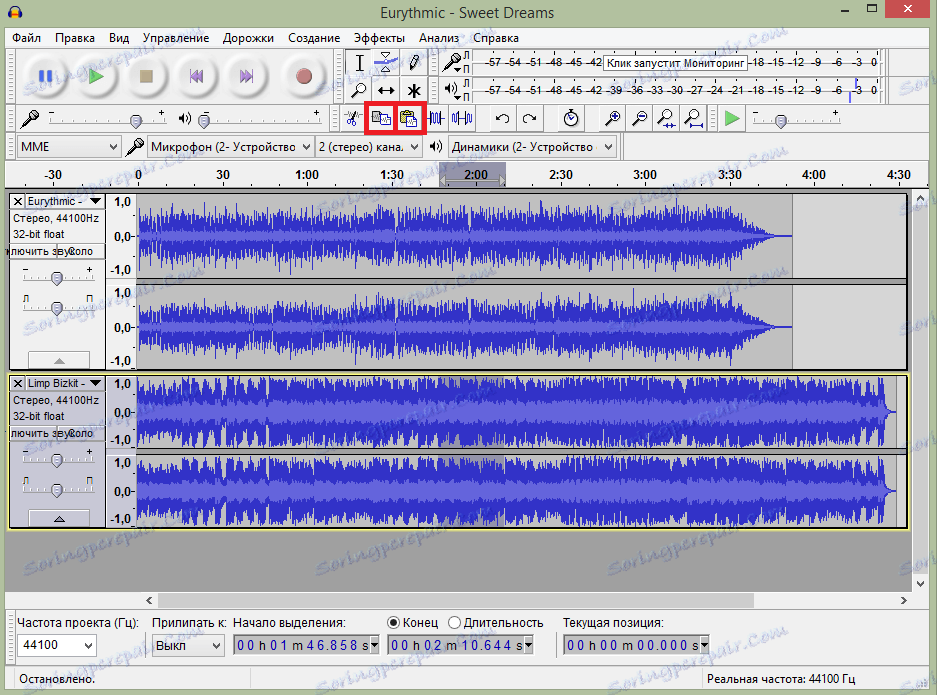Activate the Envelope tool
937x695 pixels.
pos(385,61)
